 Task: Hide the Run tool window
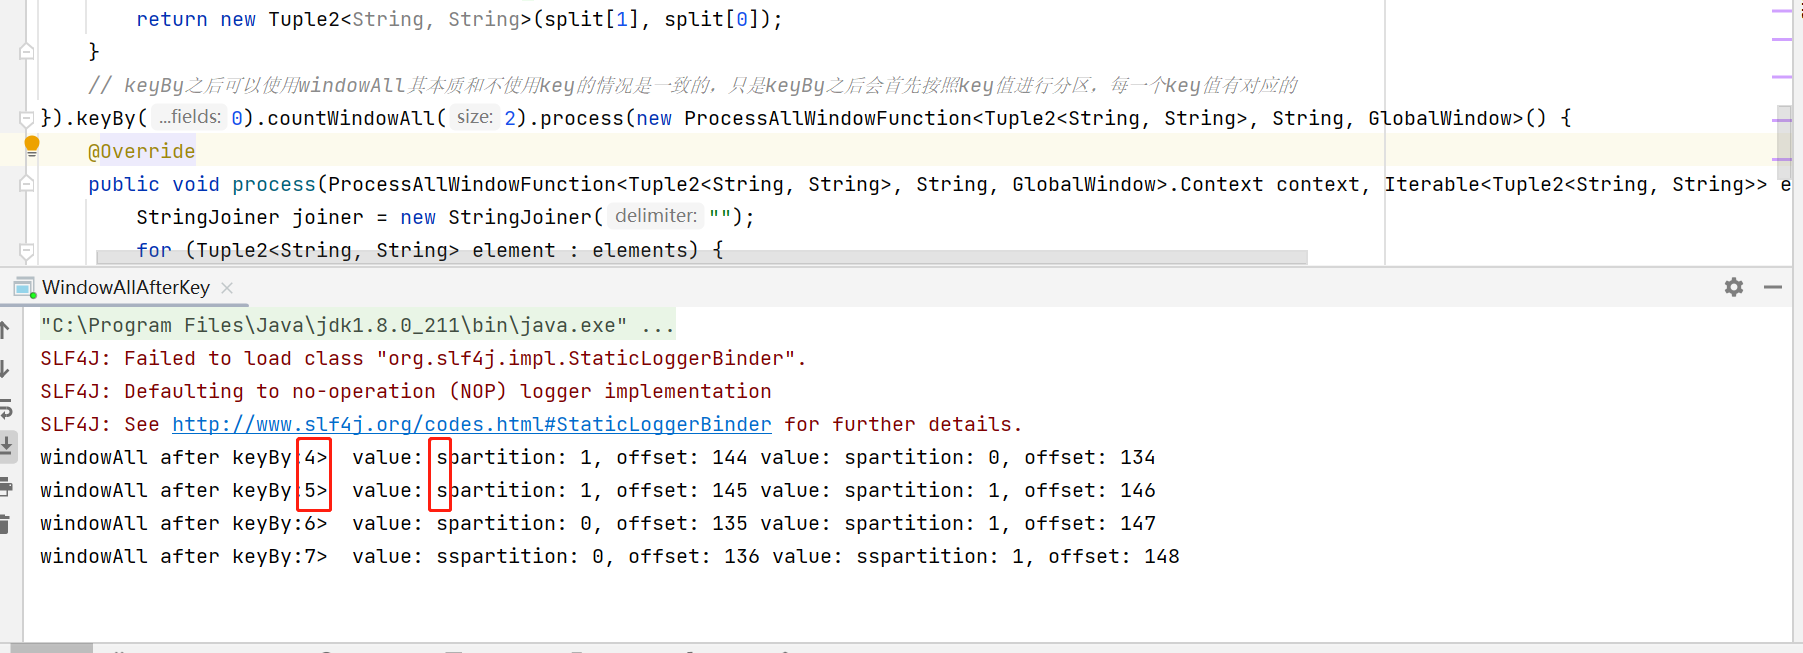point(1773,287)
